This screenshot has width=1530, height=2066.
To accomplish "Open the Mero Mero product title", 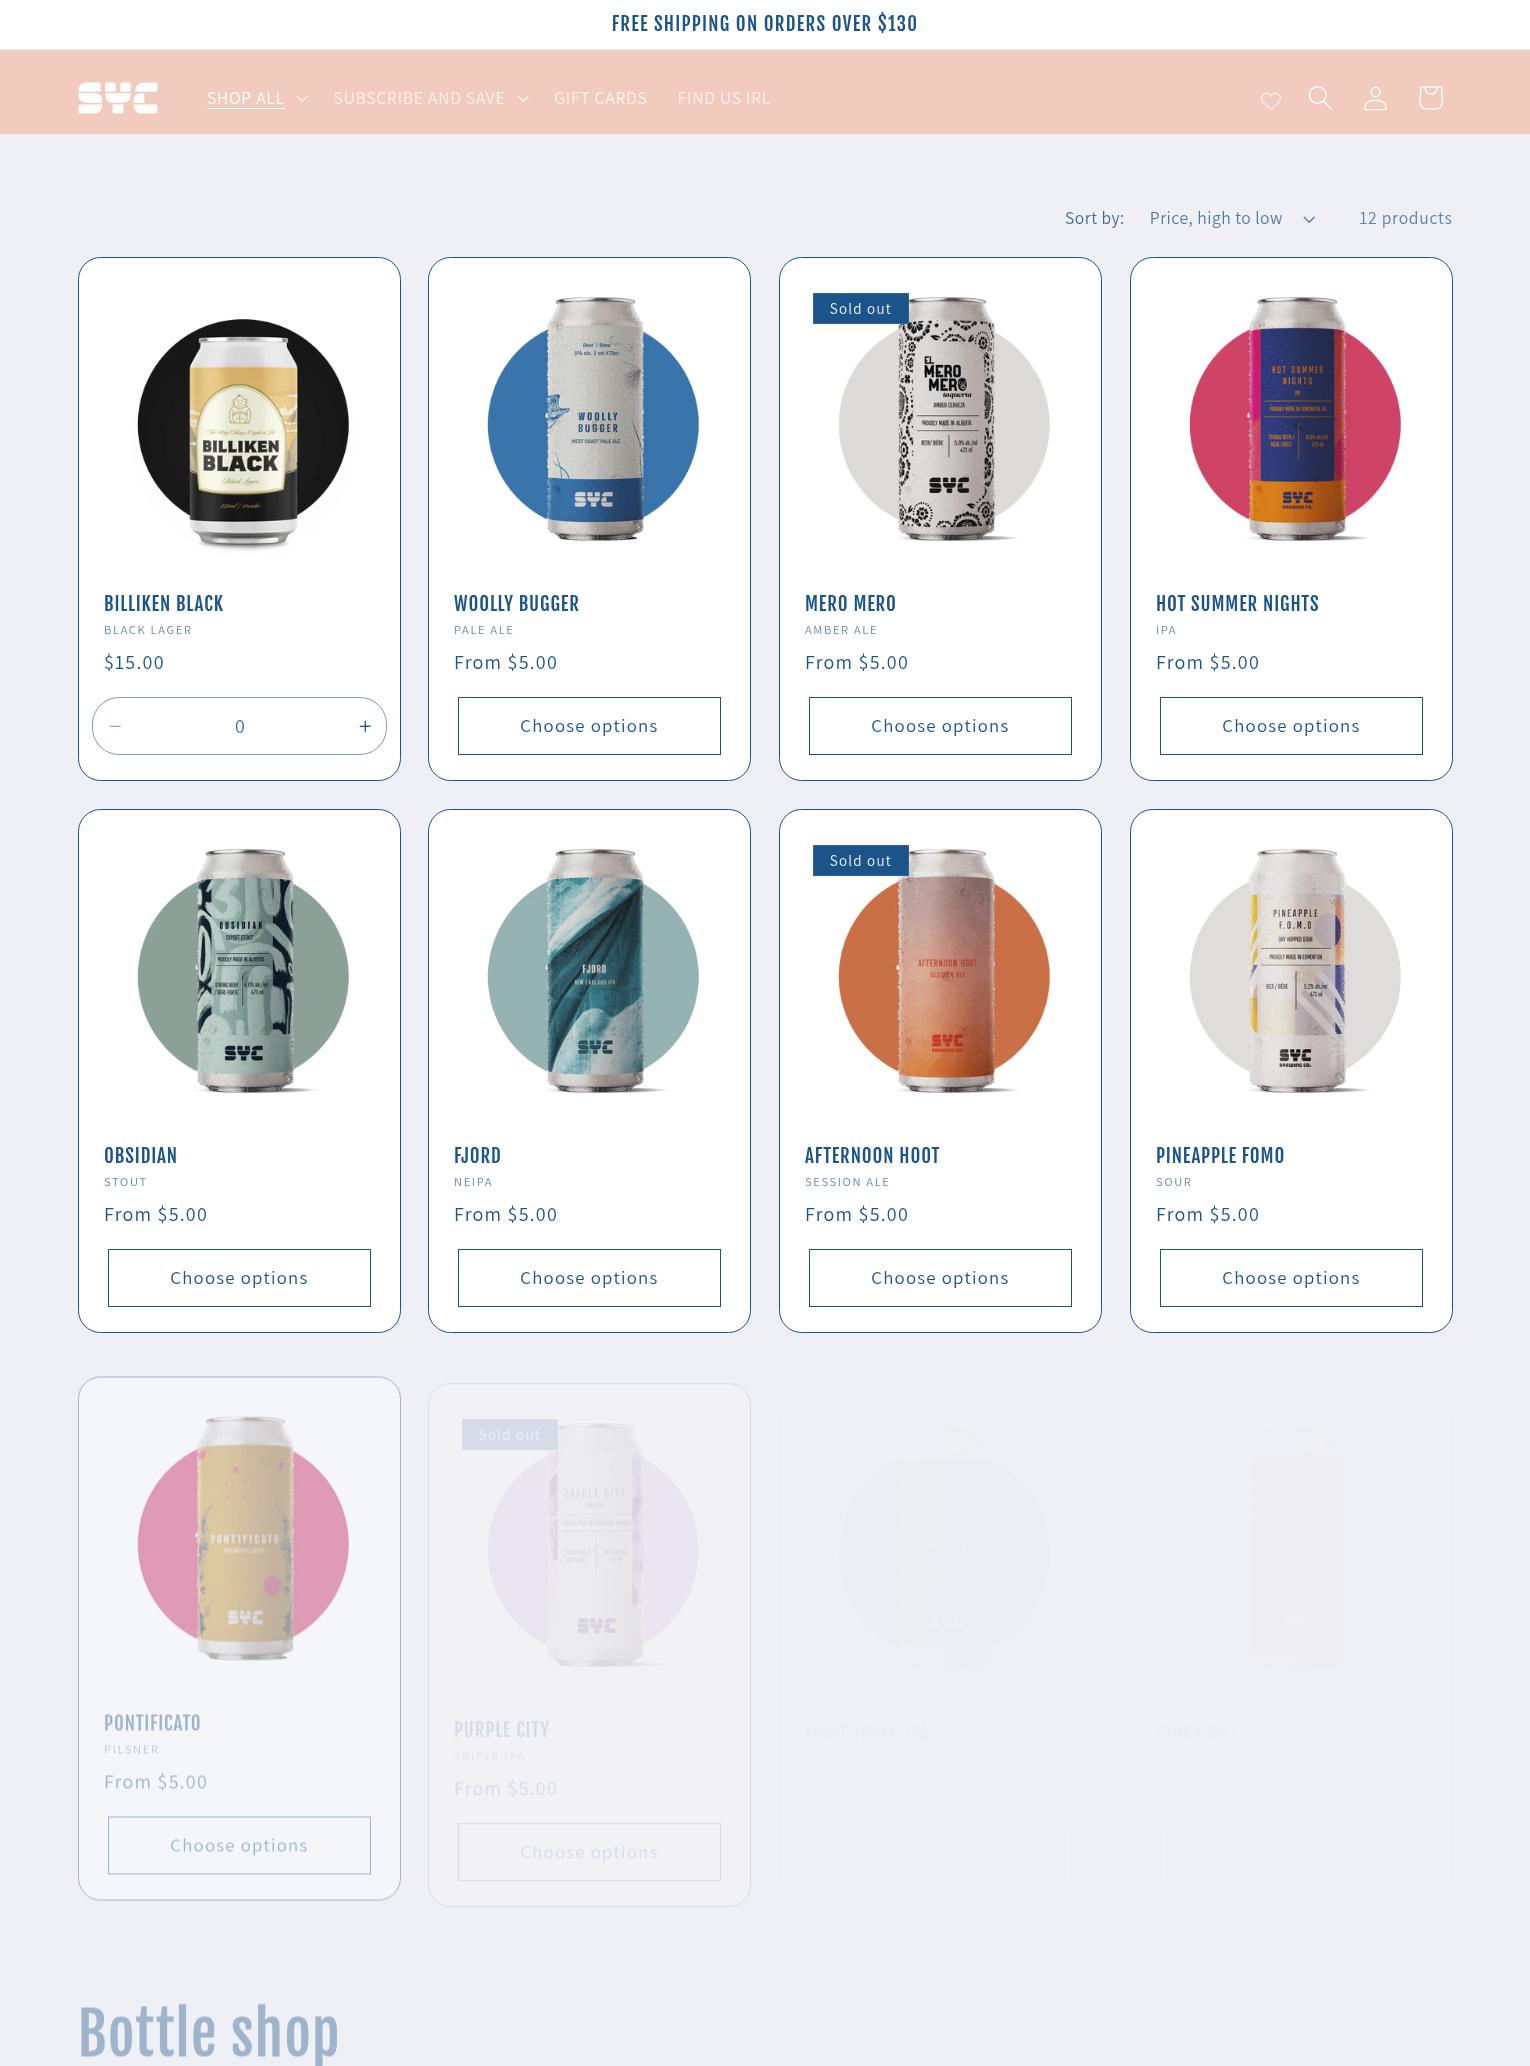I will coord(850,604).
